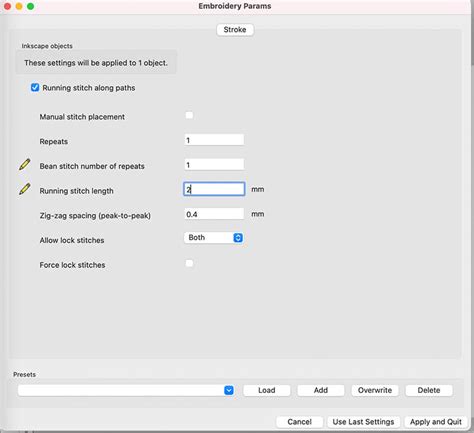Screen dimensions: 474x433
Task: Add a new preset
Action: tap(321, 390)
